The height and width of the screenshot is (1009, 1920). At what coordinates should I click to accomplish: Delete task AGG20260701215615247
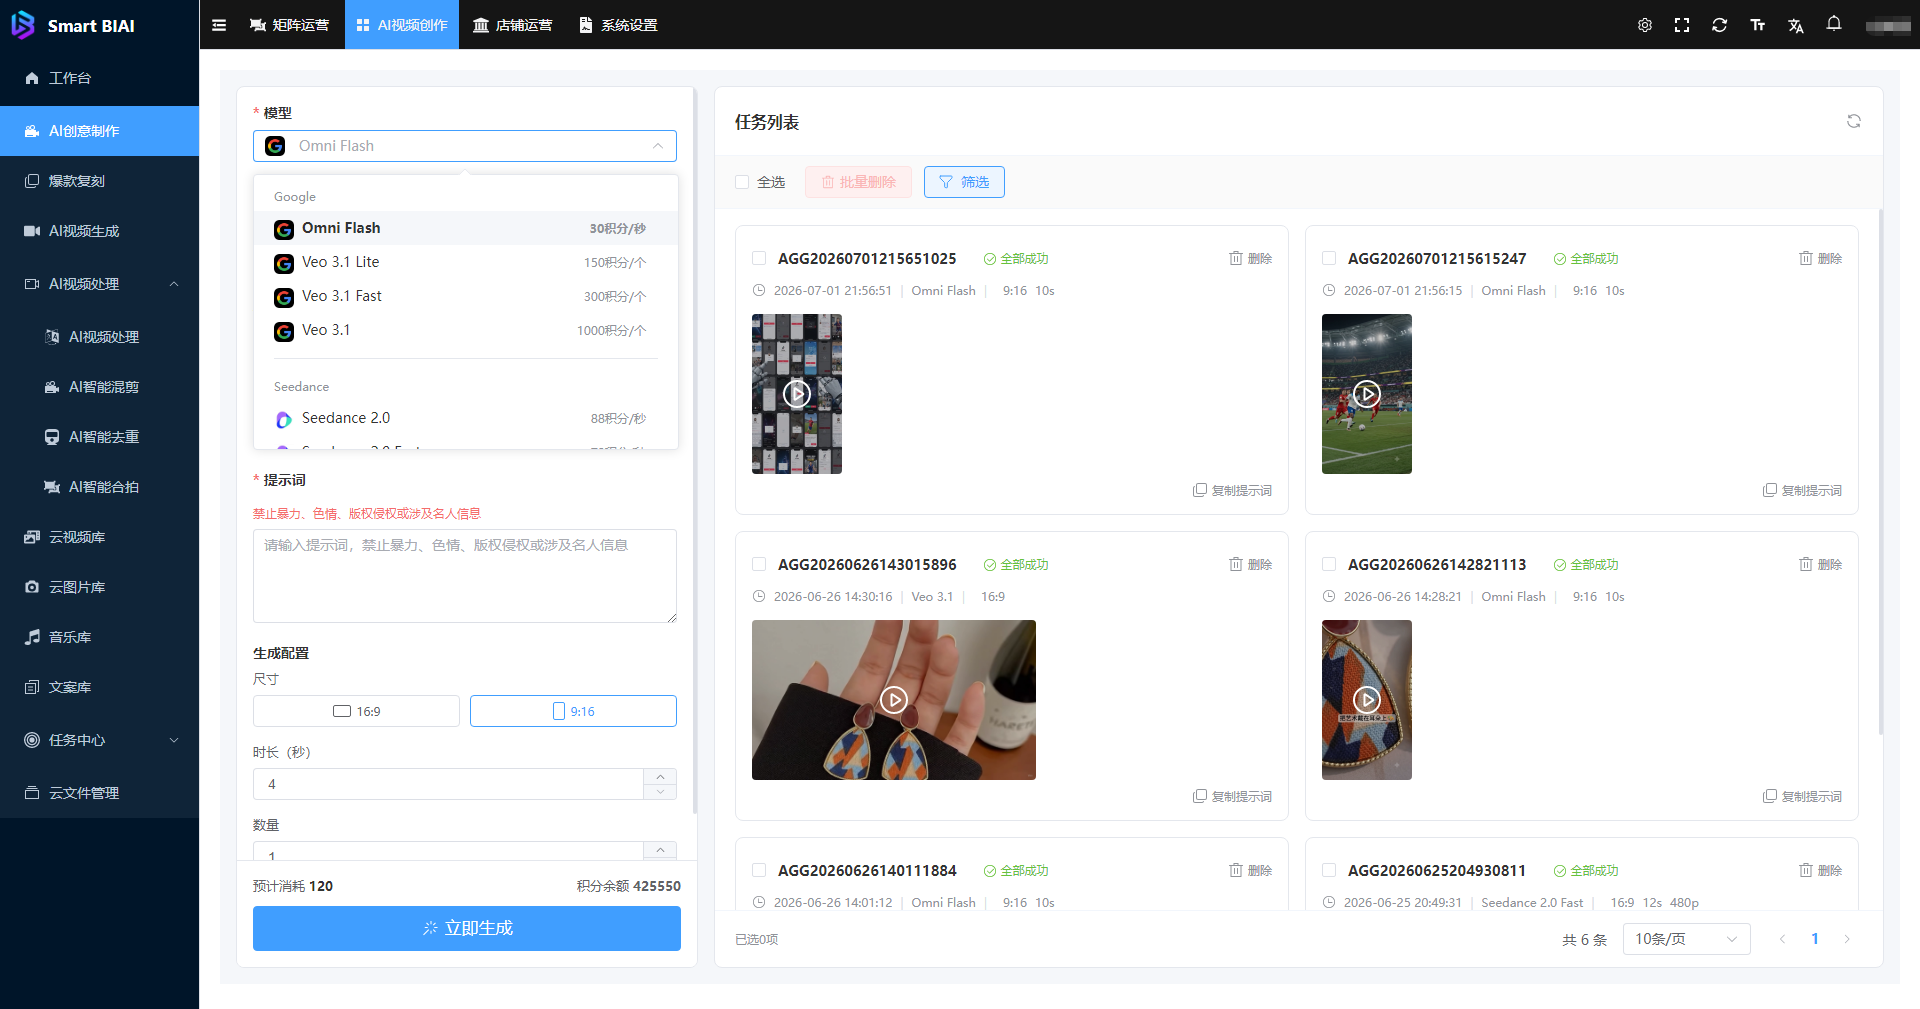1820,258
